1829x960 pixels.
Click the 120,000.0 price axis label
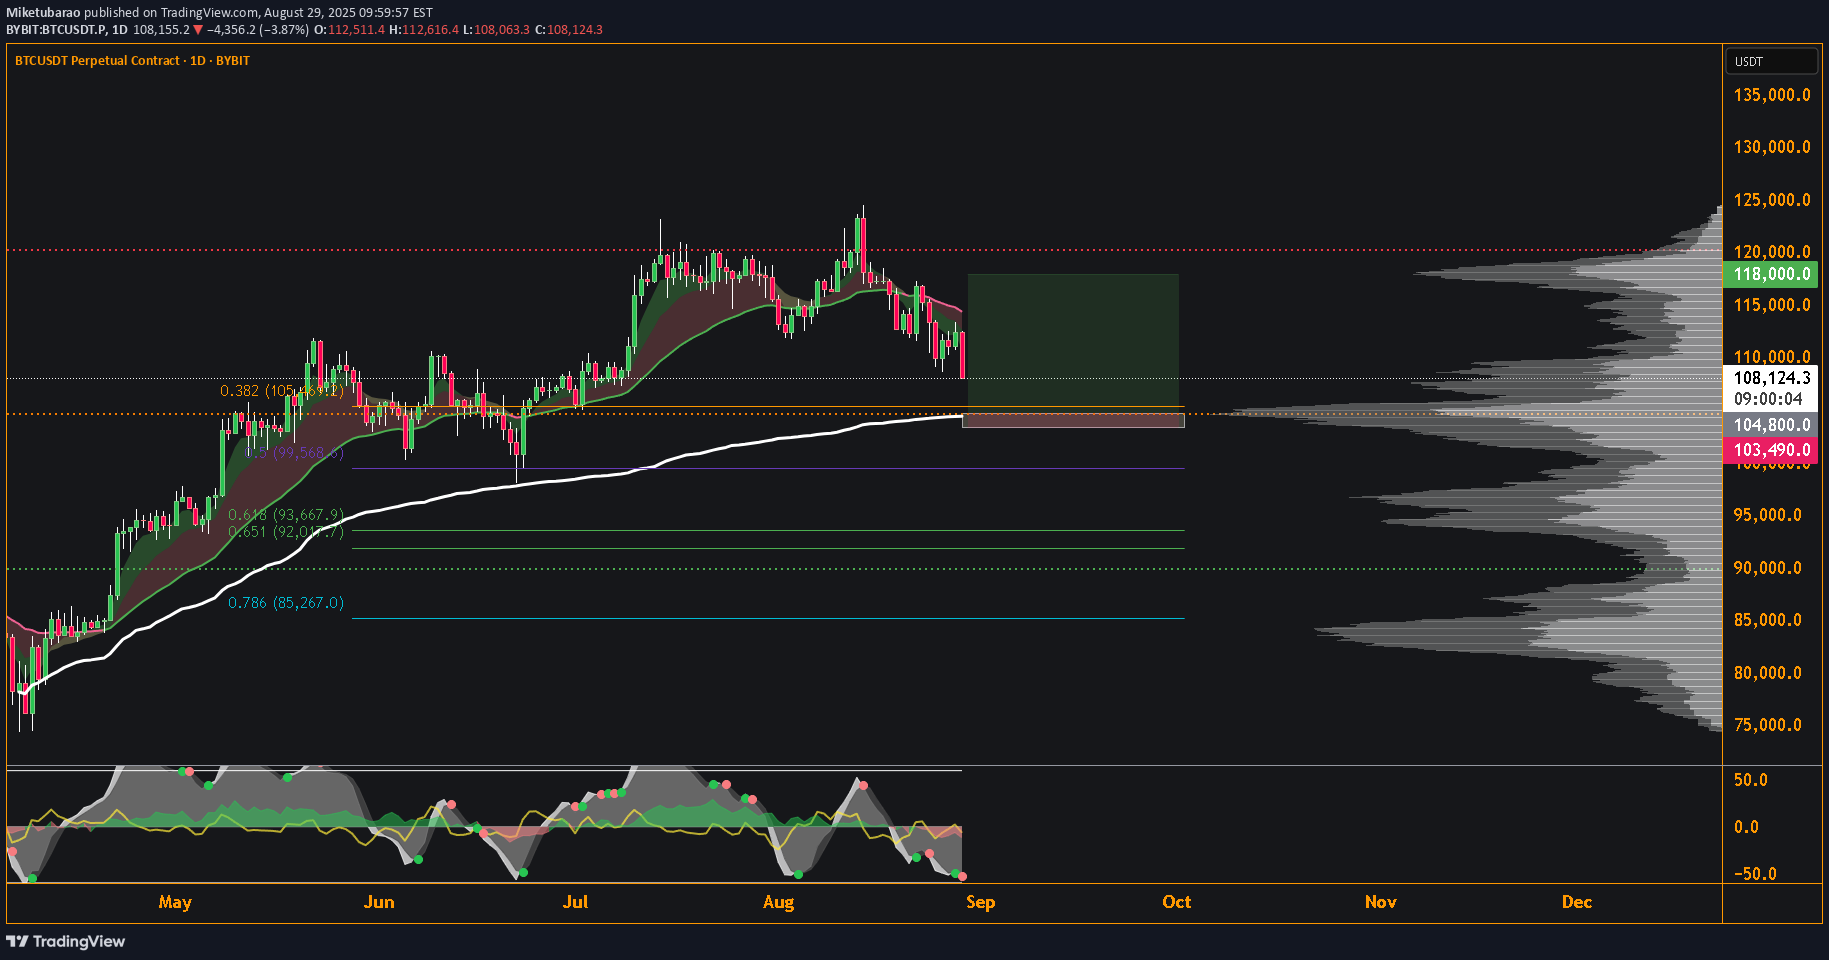point(1772,252)
